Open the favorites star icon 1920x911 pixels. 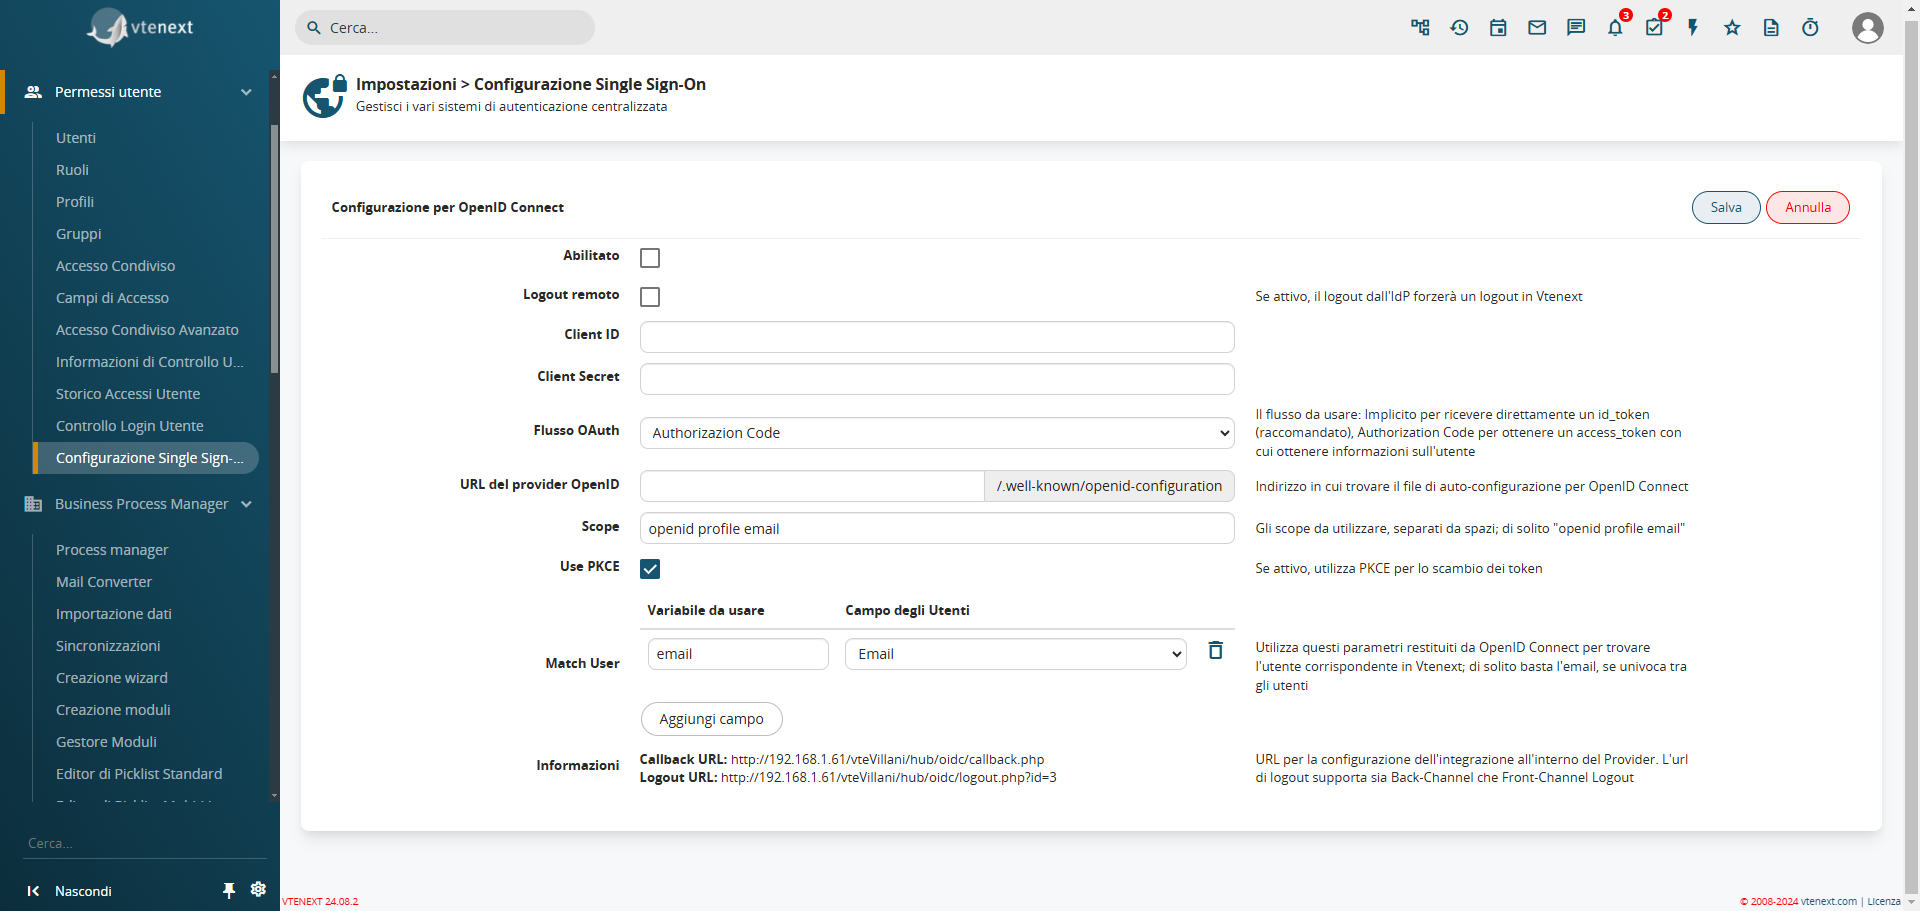point(1732,28)
